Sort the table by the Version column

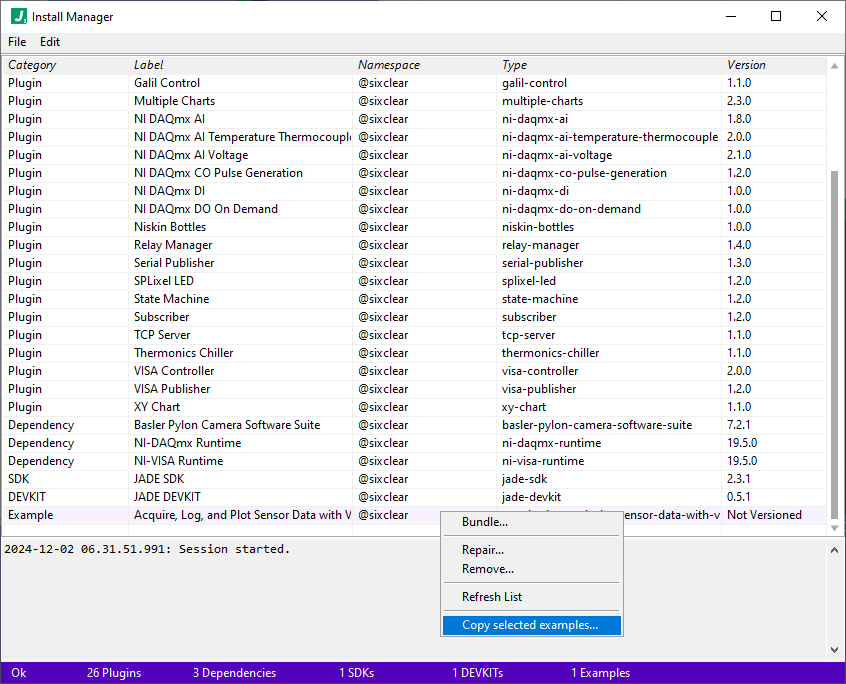(x=745, y=64)
